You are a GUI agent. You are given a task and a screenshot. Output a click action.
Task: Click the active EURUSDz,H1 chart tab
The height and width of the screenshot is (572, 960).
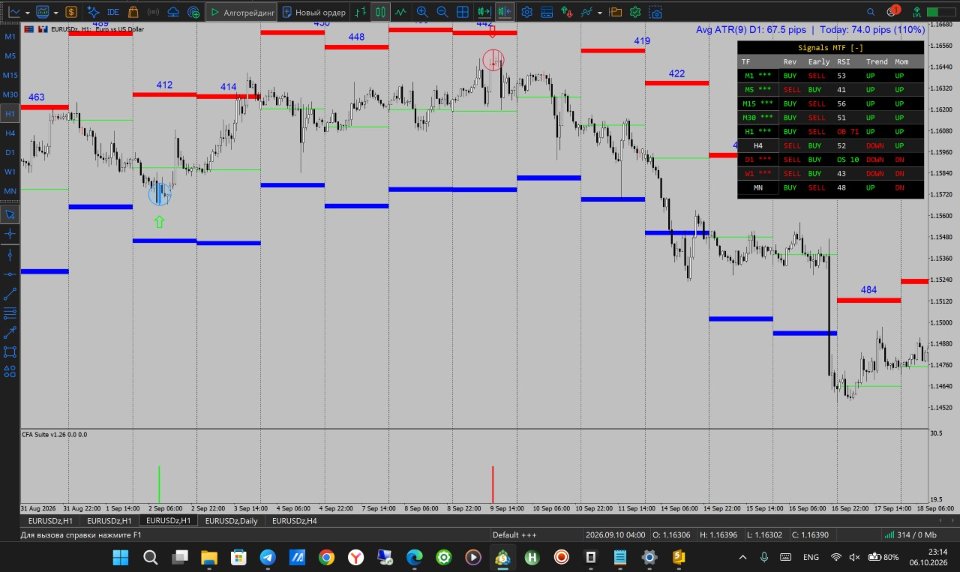168,521
